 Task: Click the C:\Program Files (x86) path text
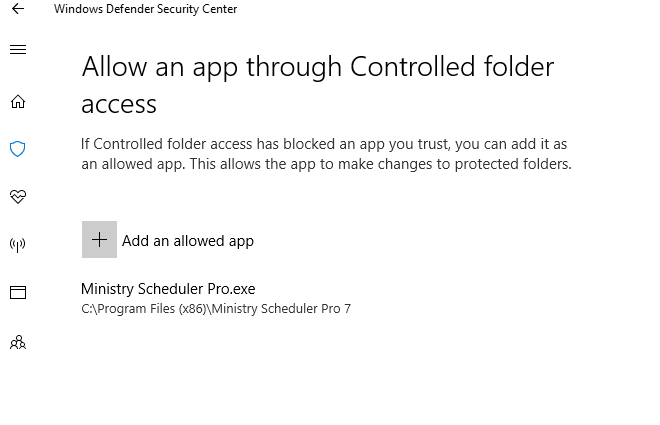point(142,309)
